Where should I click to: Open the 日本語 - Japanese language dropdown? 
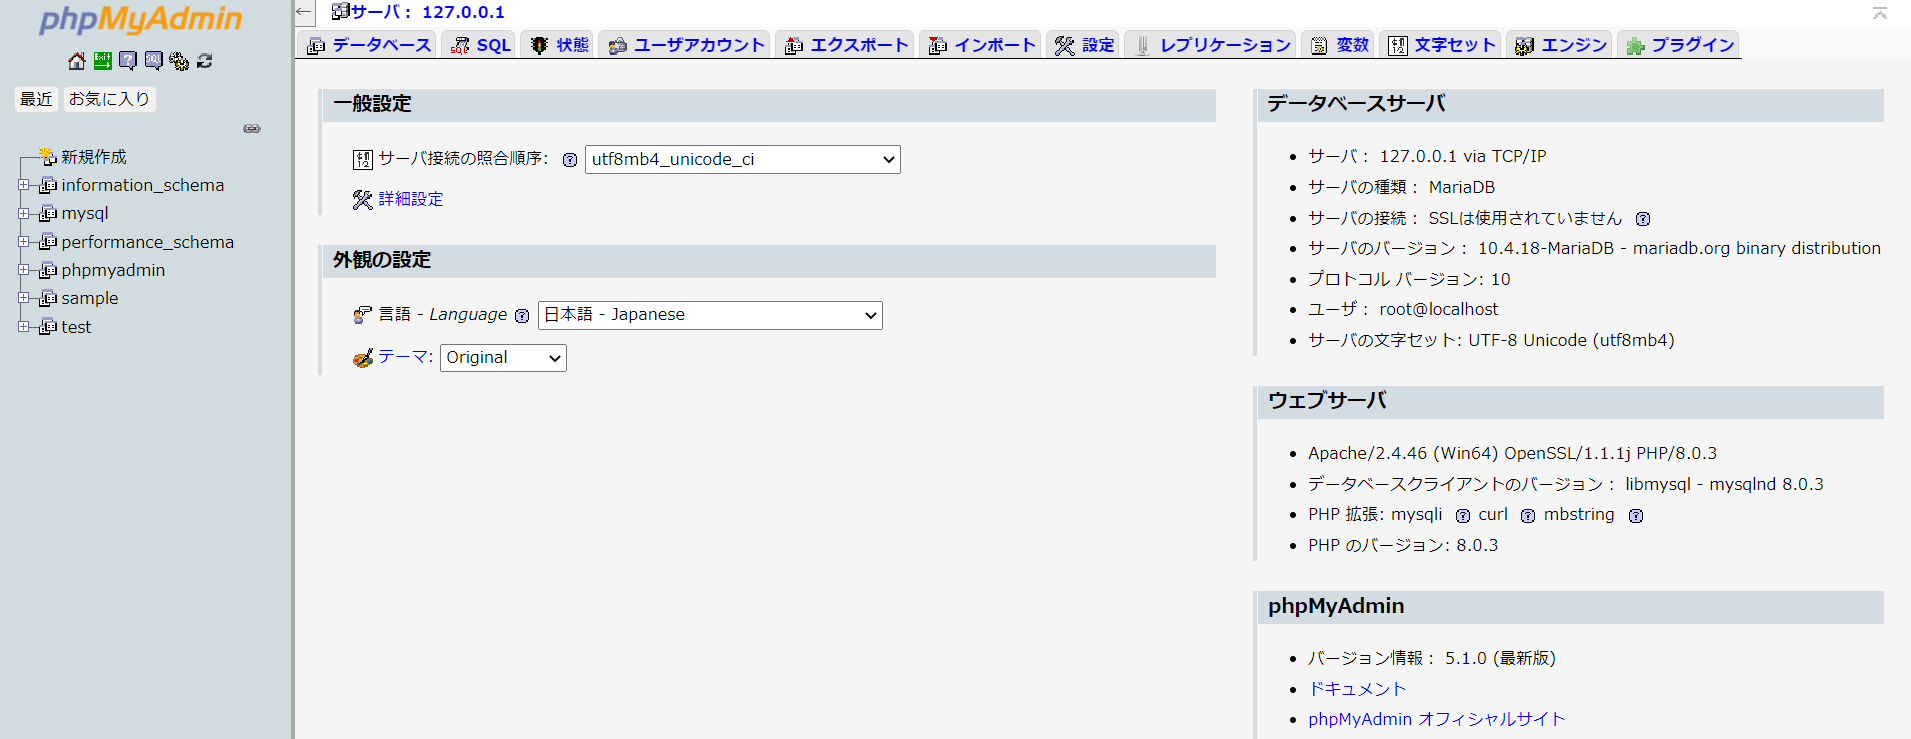tap(710, 315)
